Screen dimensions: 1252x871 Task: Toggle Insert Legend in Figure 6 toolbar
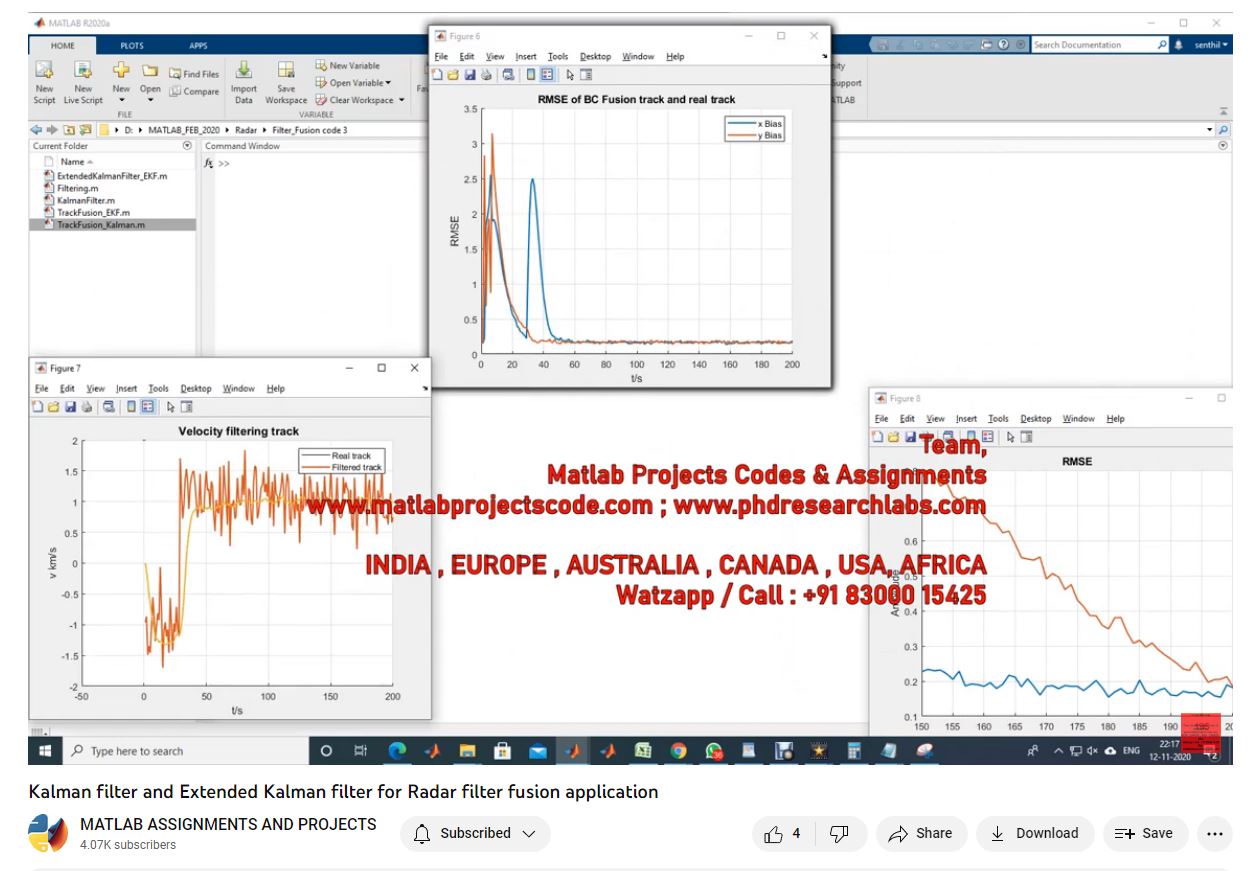pos(547,75)
